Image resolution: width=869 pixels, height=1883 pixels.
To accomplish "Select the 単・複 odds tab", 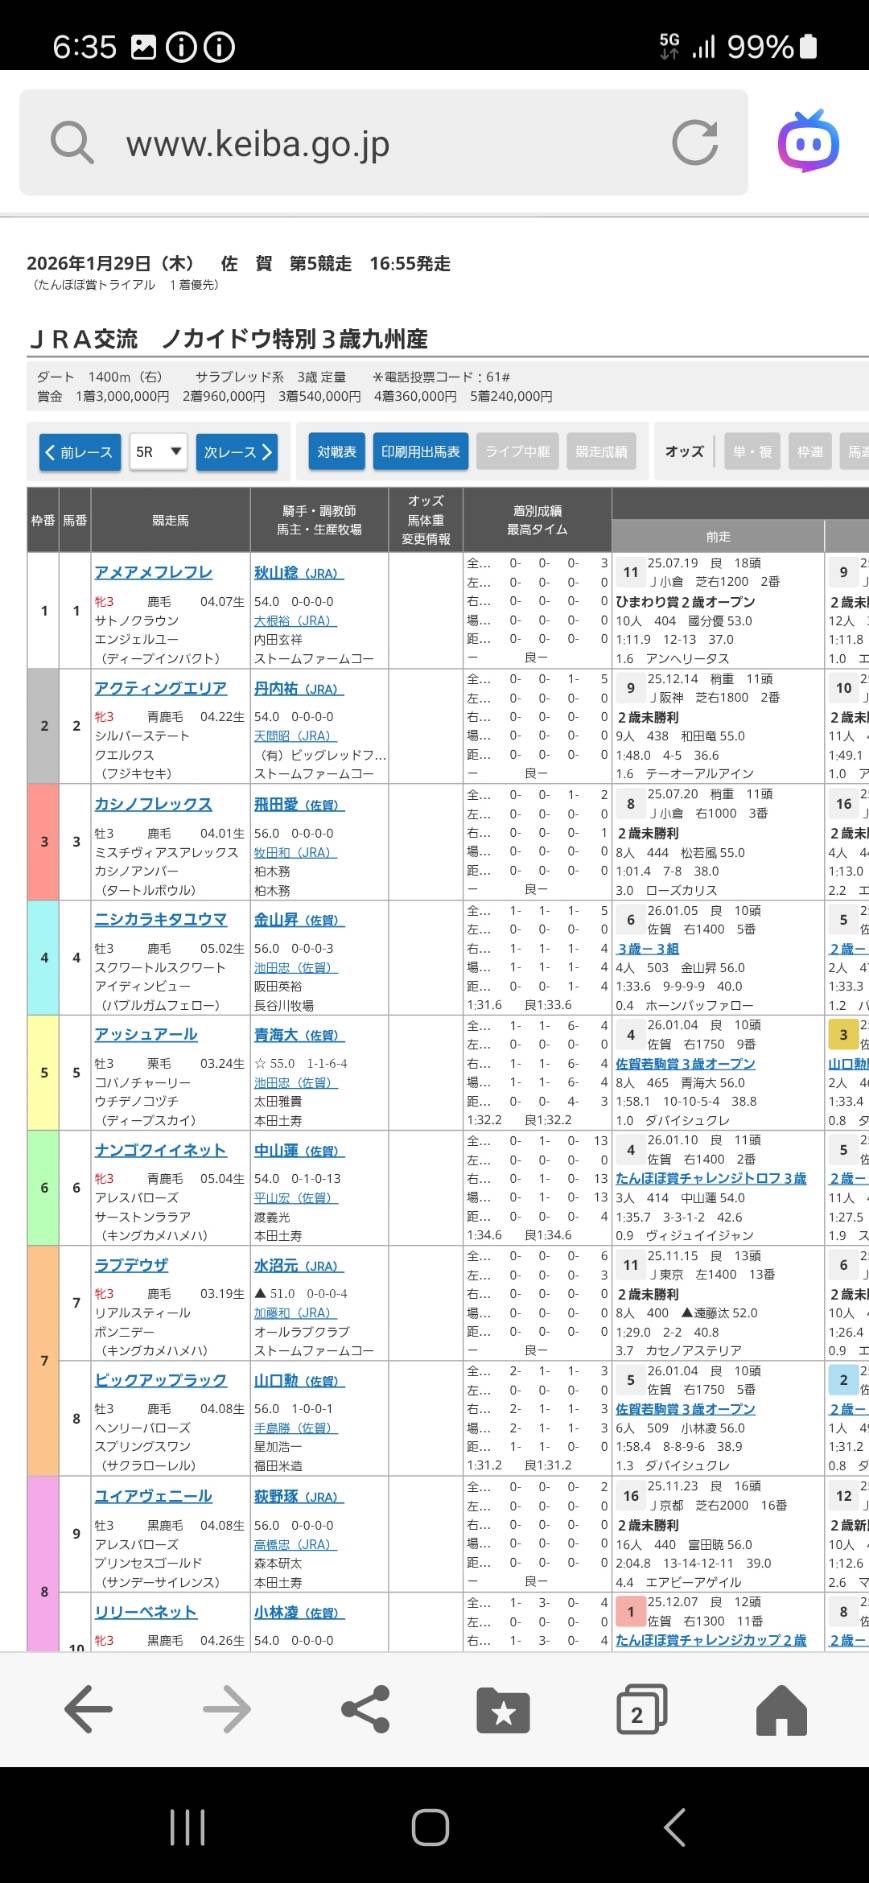I will [752, 452].
